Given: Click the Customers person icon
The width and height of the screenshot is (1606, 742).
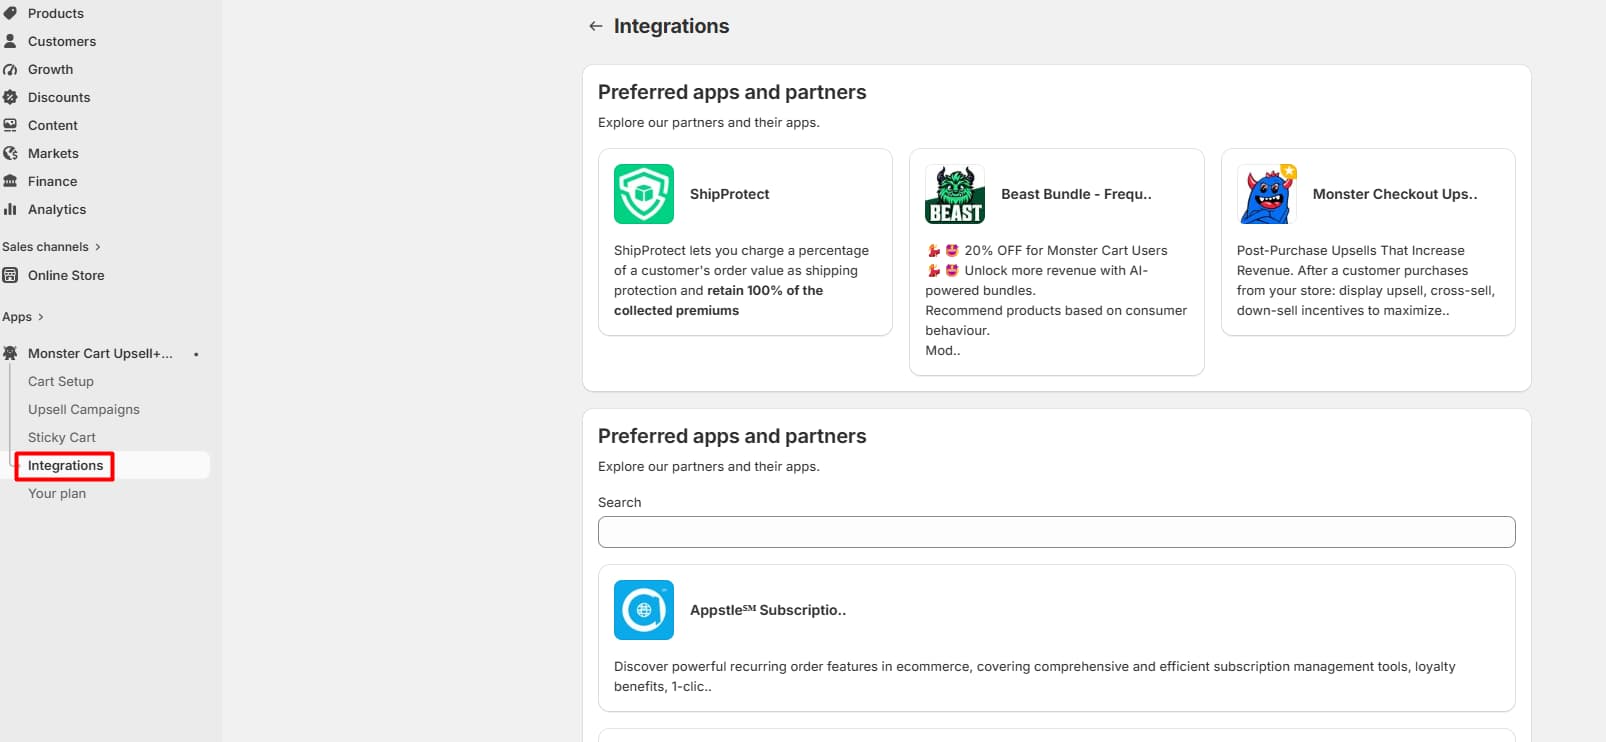Looking at the screenshot, I should 10,41.
